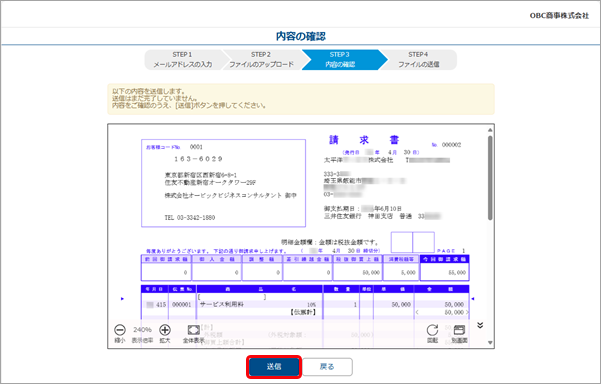
Task: Rotate the document with 回転 icon
Action: (432, 330)
